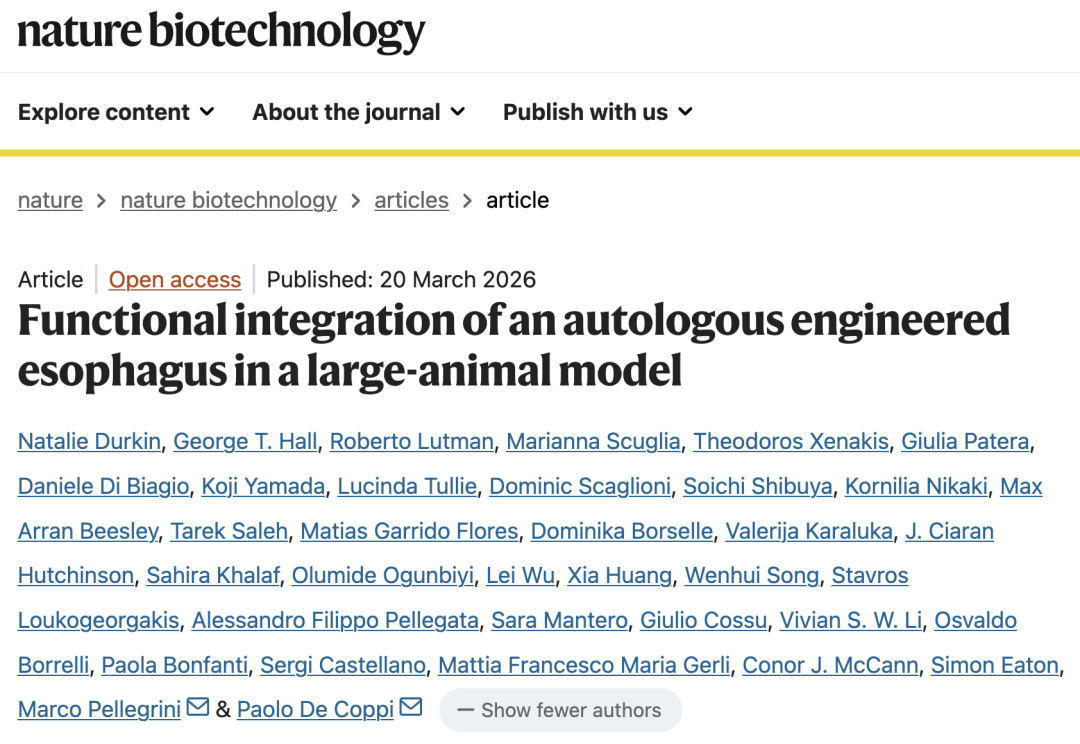This screenshot has height=744, width=1080.
Task: Go to nature breadcrumb link
Action: (50, 200)
